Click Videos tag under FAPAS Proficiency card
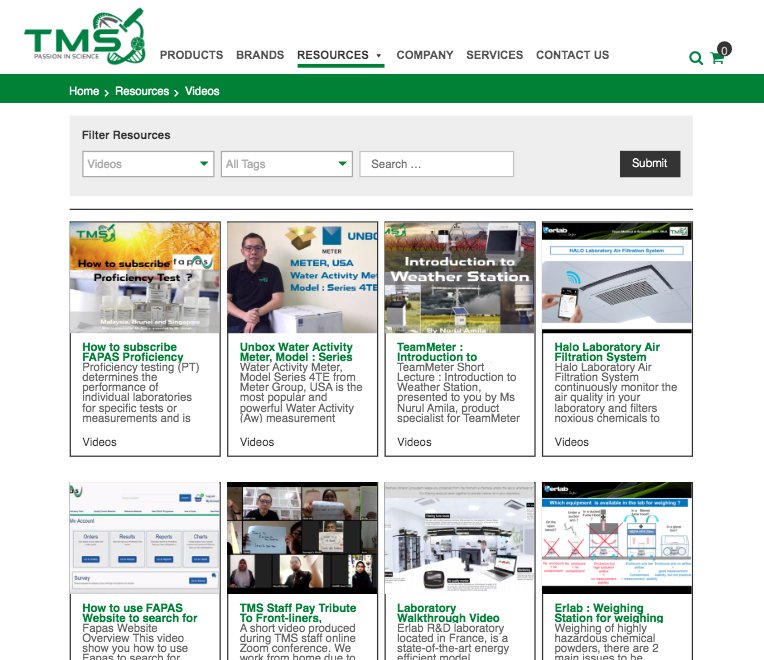 [99, 442]
